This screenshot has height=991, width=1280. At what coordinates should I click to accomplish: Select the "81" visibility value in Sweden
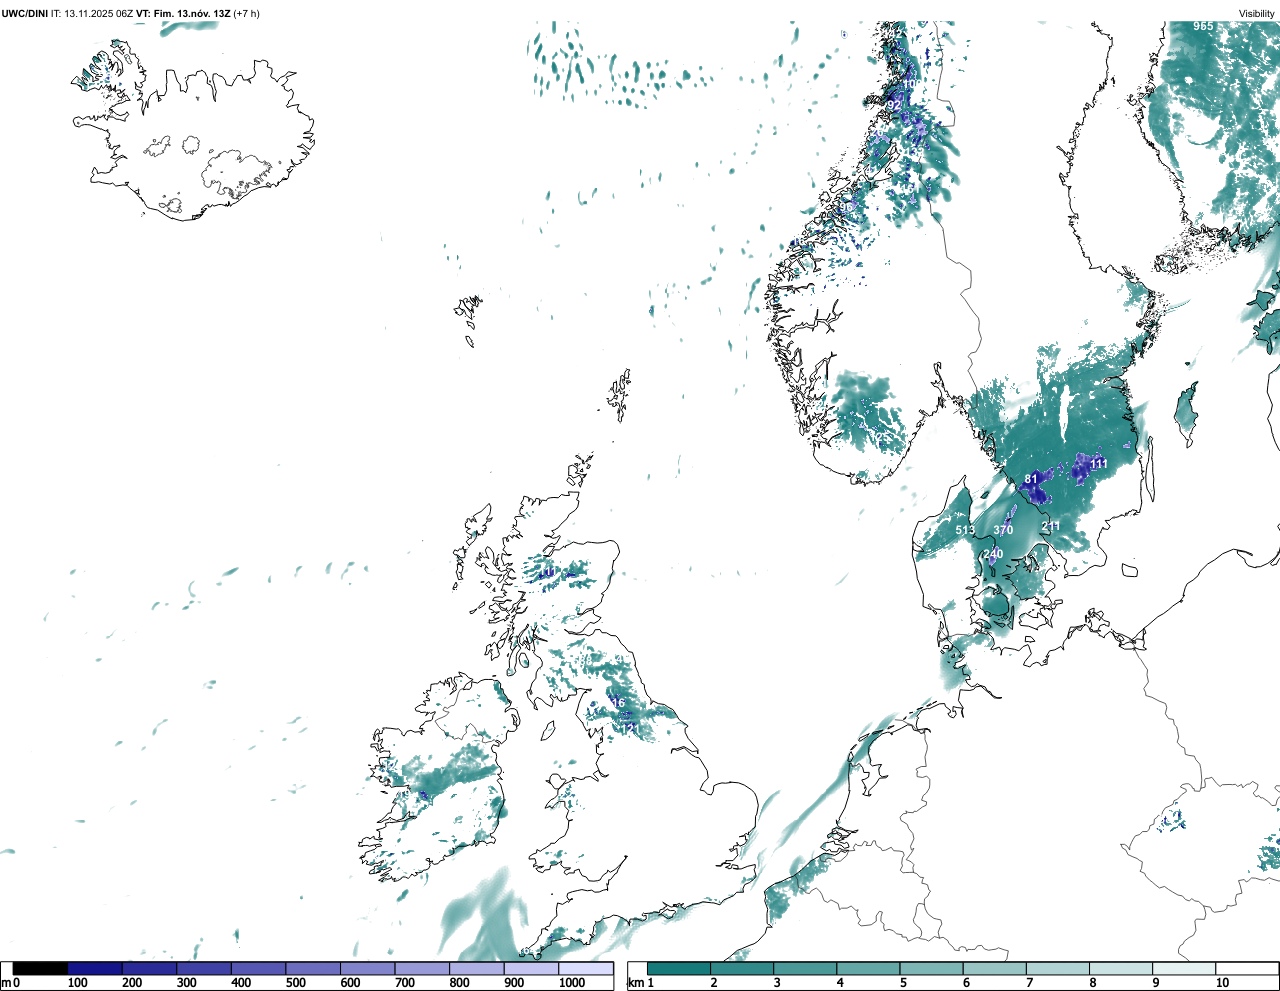point(1031,479)
